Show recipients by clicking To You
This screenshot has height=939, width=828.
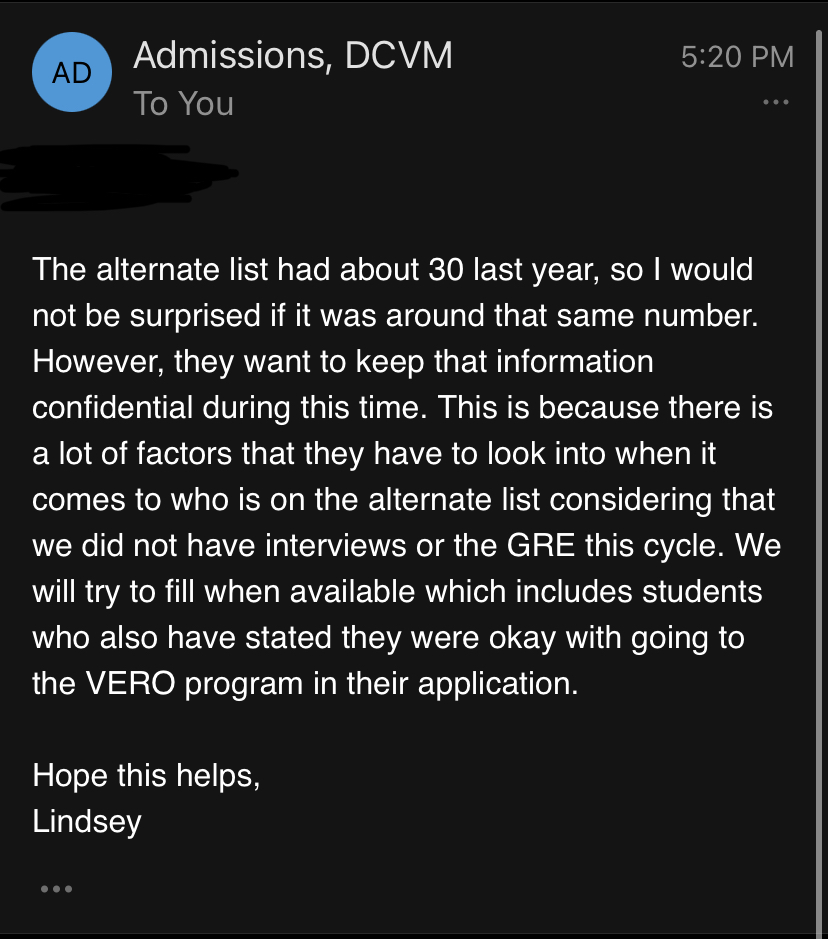[x=183, y=103]
